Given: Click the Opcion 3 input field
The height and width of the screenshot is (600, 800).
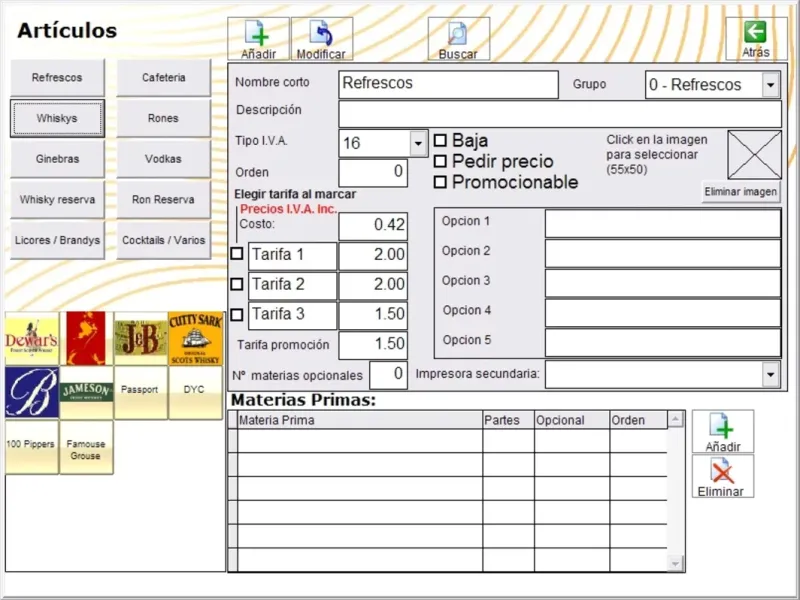Looking at the screenshot, I should pyautogui.click(x=663, y=283).
